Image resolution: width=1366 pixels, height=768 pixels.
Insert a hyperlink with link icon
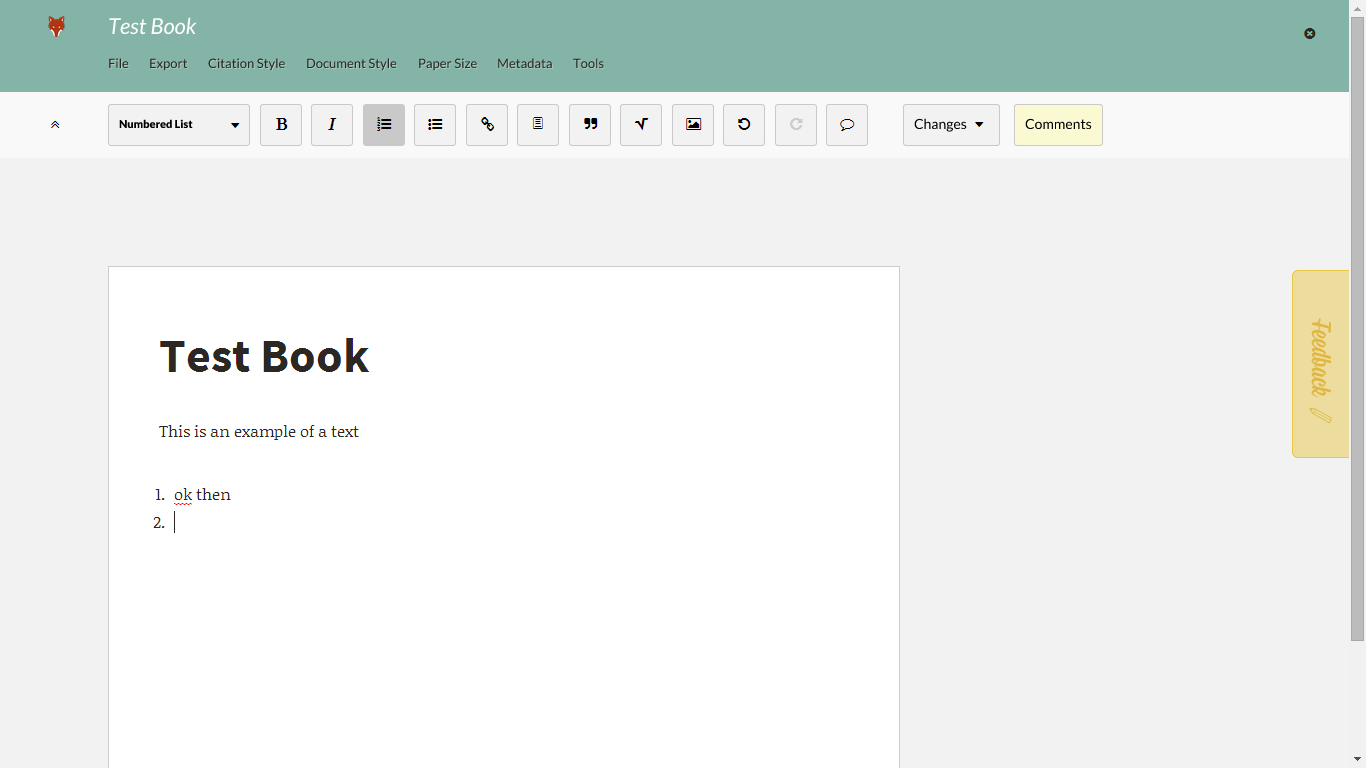pos(487,125)
